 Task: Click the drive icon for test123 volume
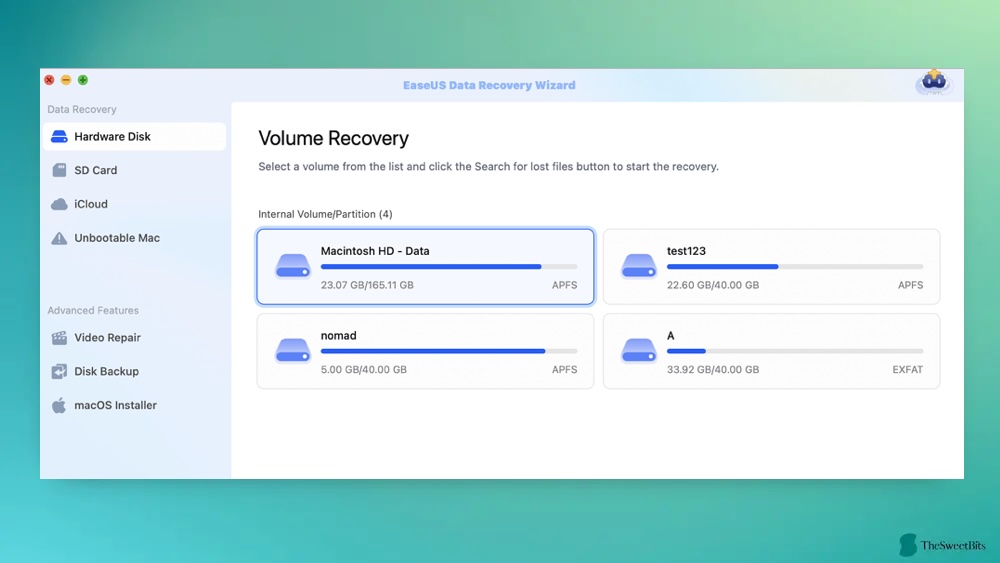(639, 267)
